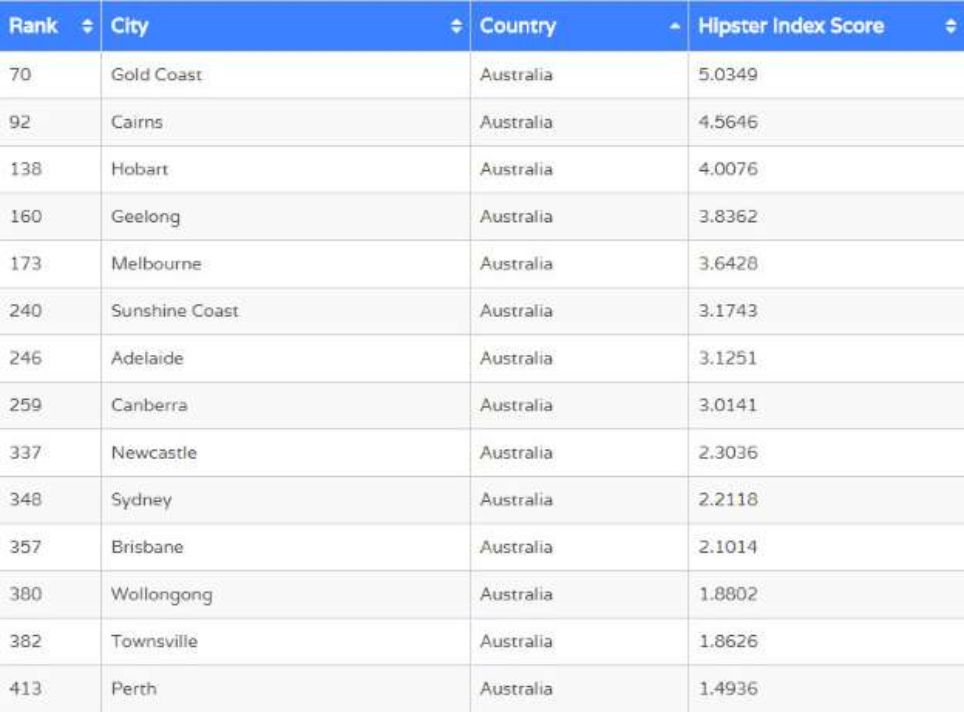Click the Australia cell in Brisbane row
Screen dimensions: 964x712
pos(516,547)
